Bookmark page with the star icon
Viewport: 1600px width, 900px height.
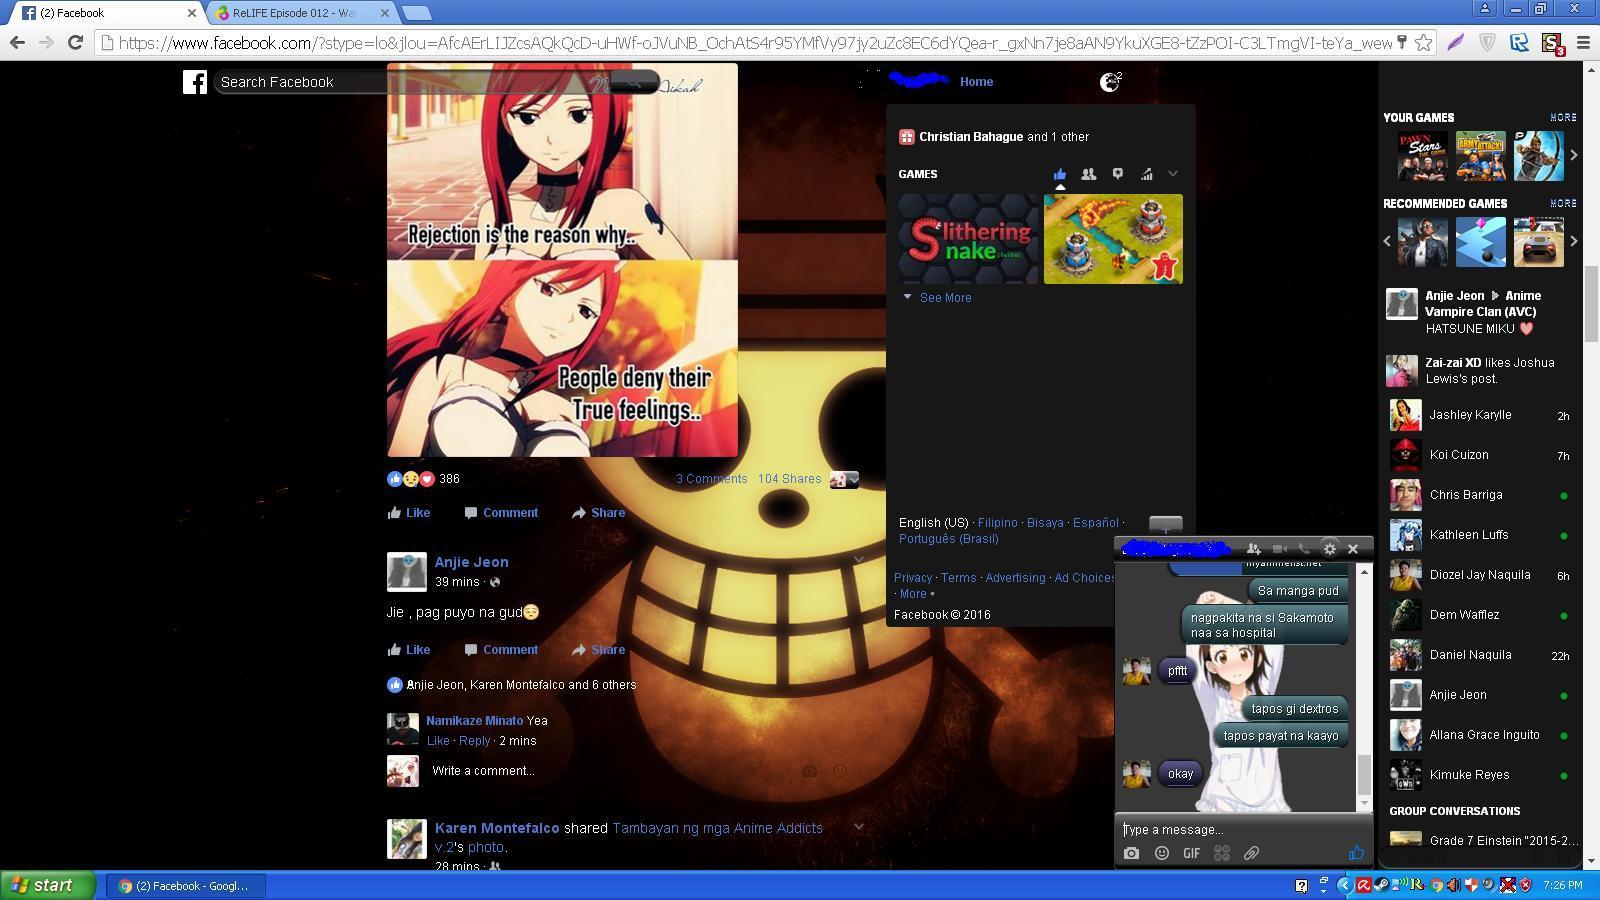[1423, 43]
